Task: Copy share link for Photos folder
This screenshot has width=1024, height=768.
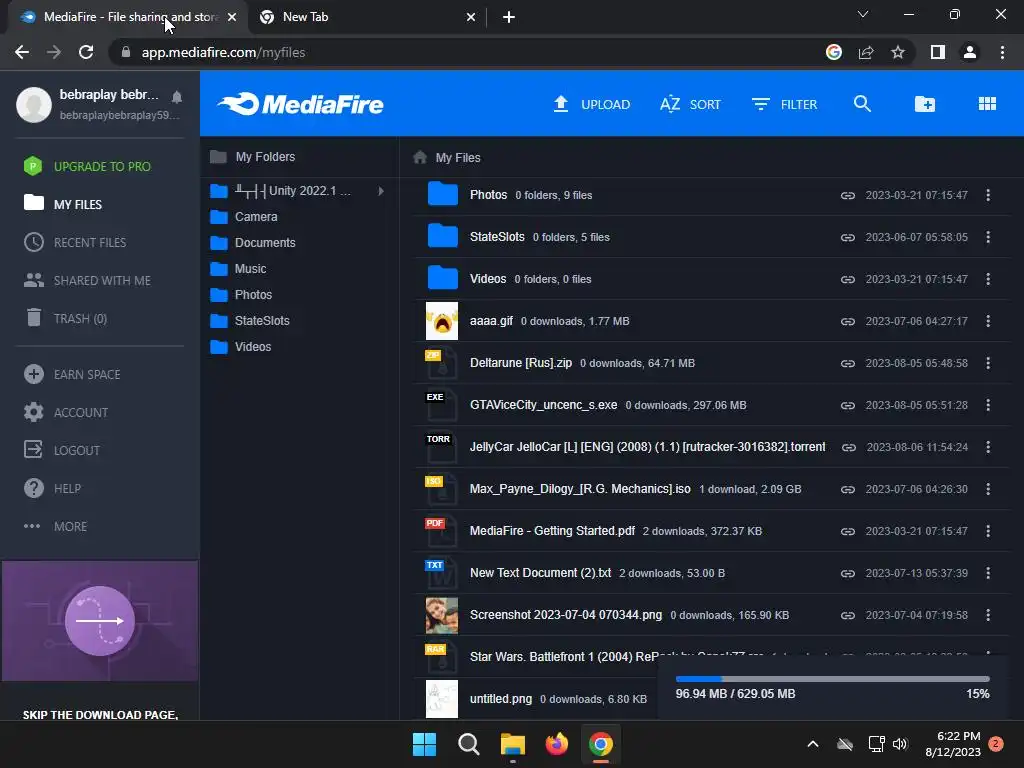Action: tap(848, 195)
